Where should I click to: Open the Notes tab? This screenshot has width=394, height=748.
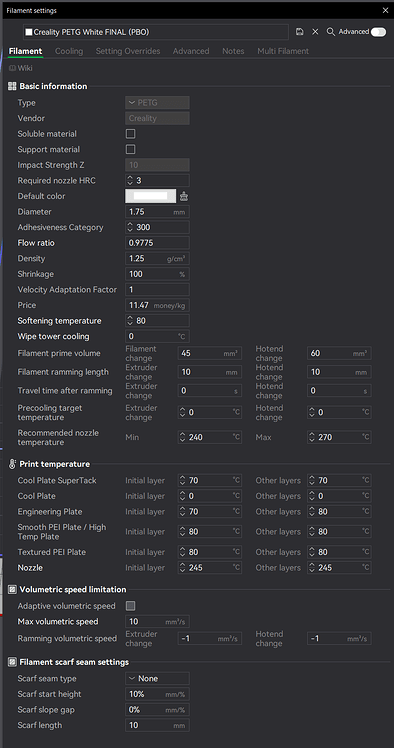coord(233,51)
